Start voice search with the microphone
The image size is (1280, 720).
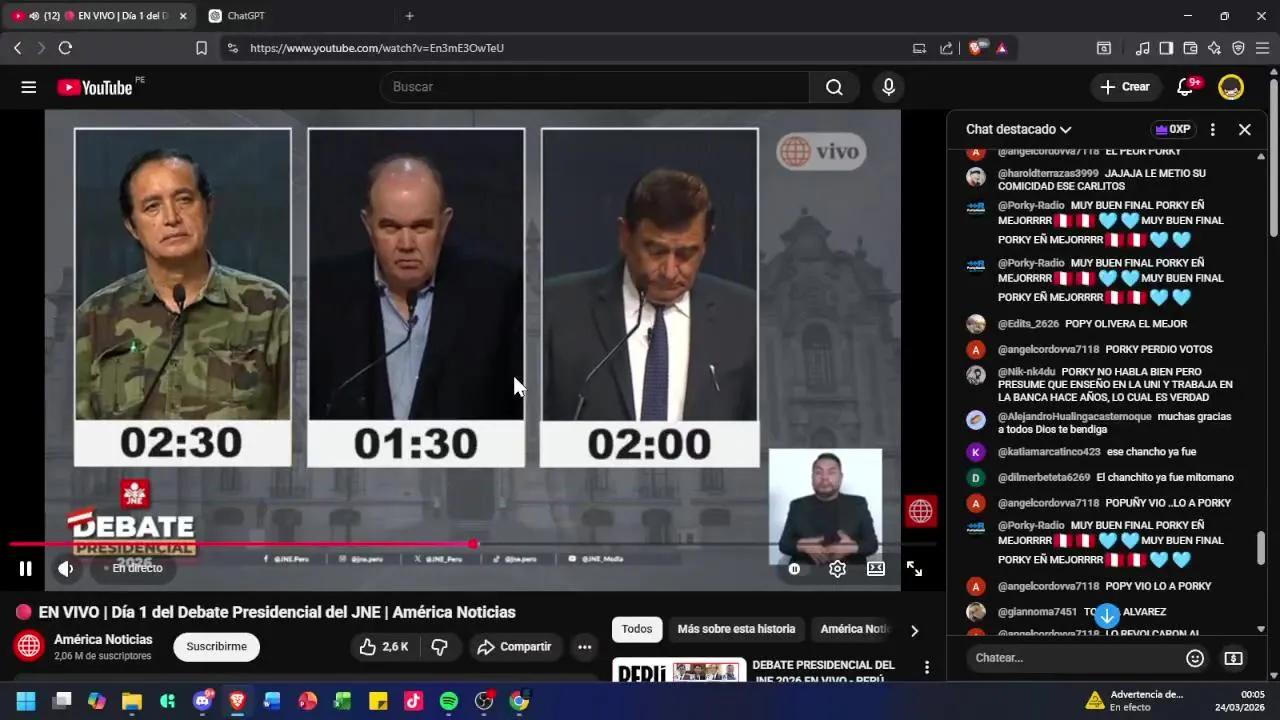click(888, 87)
